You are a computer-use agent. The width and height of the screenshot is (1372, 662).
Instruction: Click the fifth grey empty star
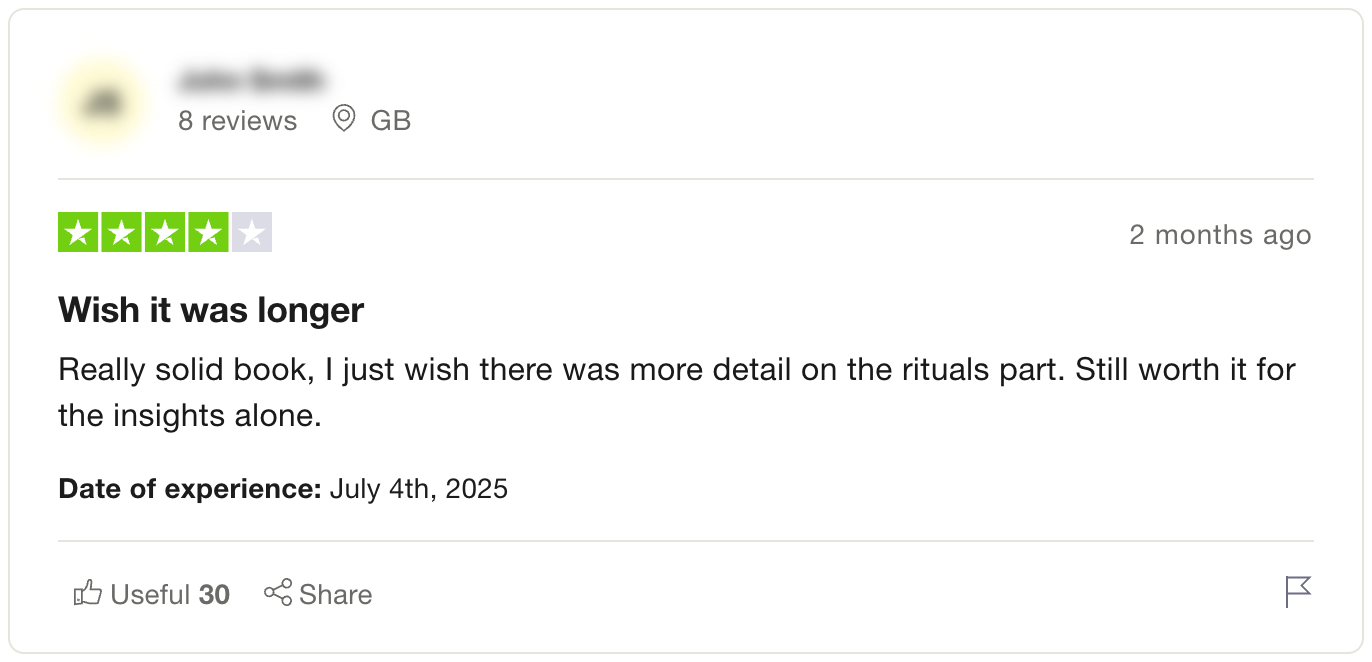coord(251,233)
